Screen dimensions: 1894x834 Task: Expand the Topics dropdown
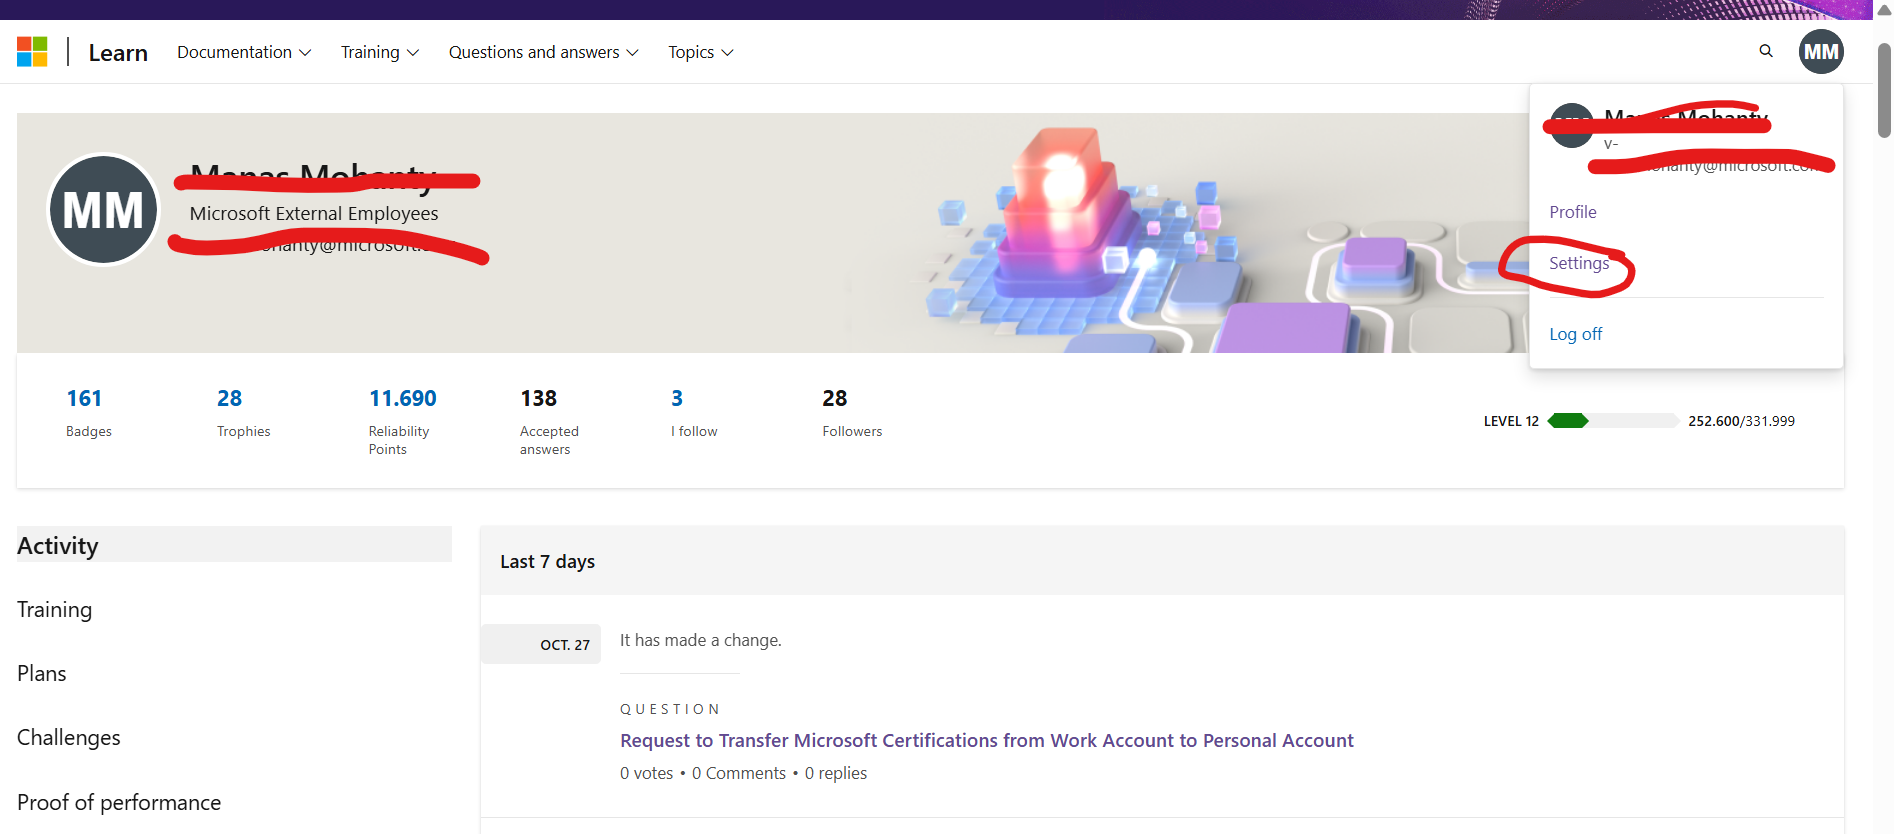[x=701, y=52]
